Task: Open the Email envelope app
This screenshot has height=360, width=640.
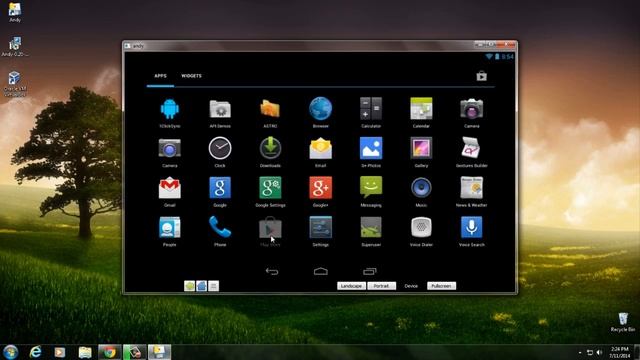Action: click(320, 149)
